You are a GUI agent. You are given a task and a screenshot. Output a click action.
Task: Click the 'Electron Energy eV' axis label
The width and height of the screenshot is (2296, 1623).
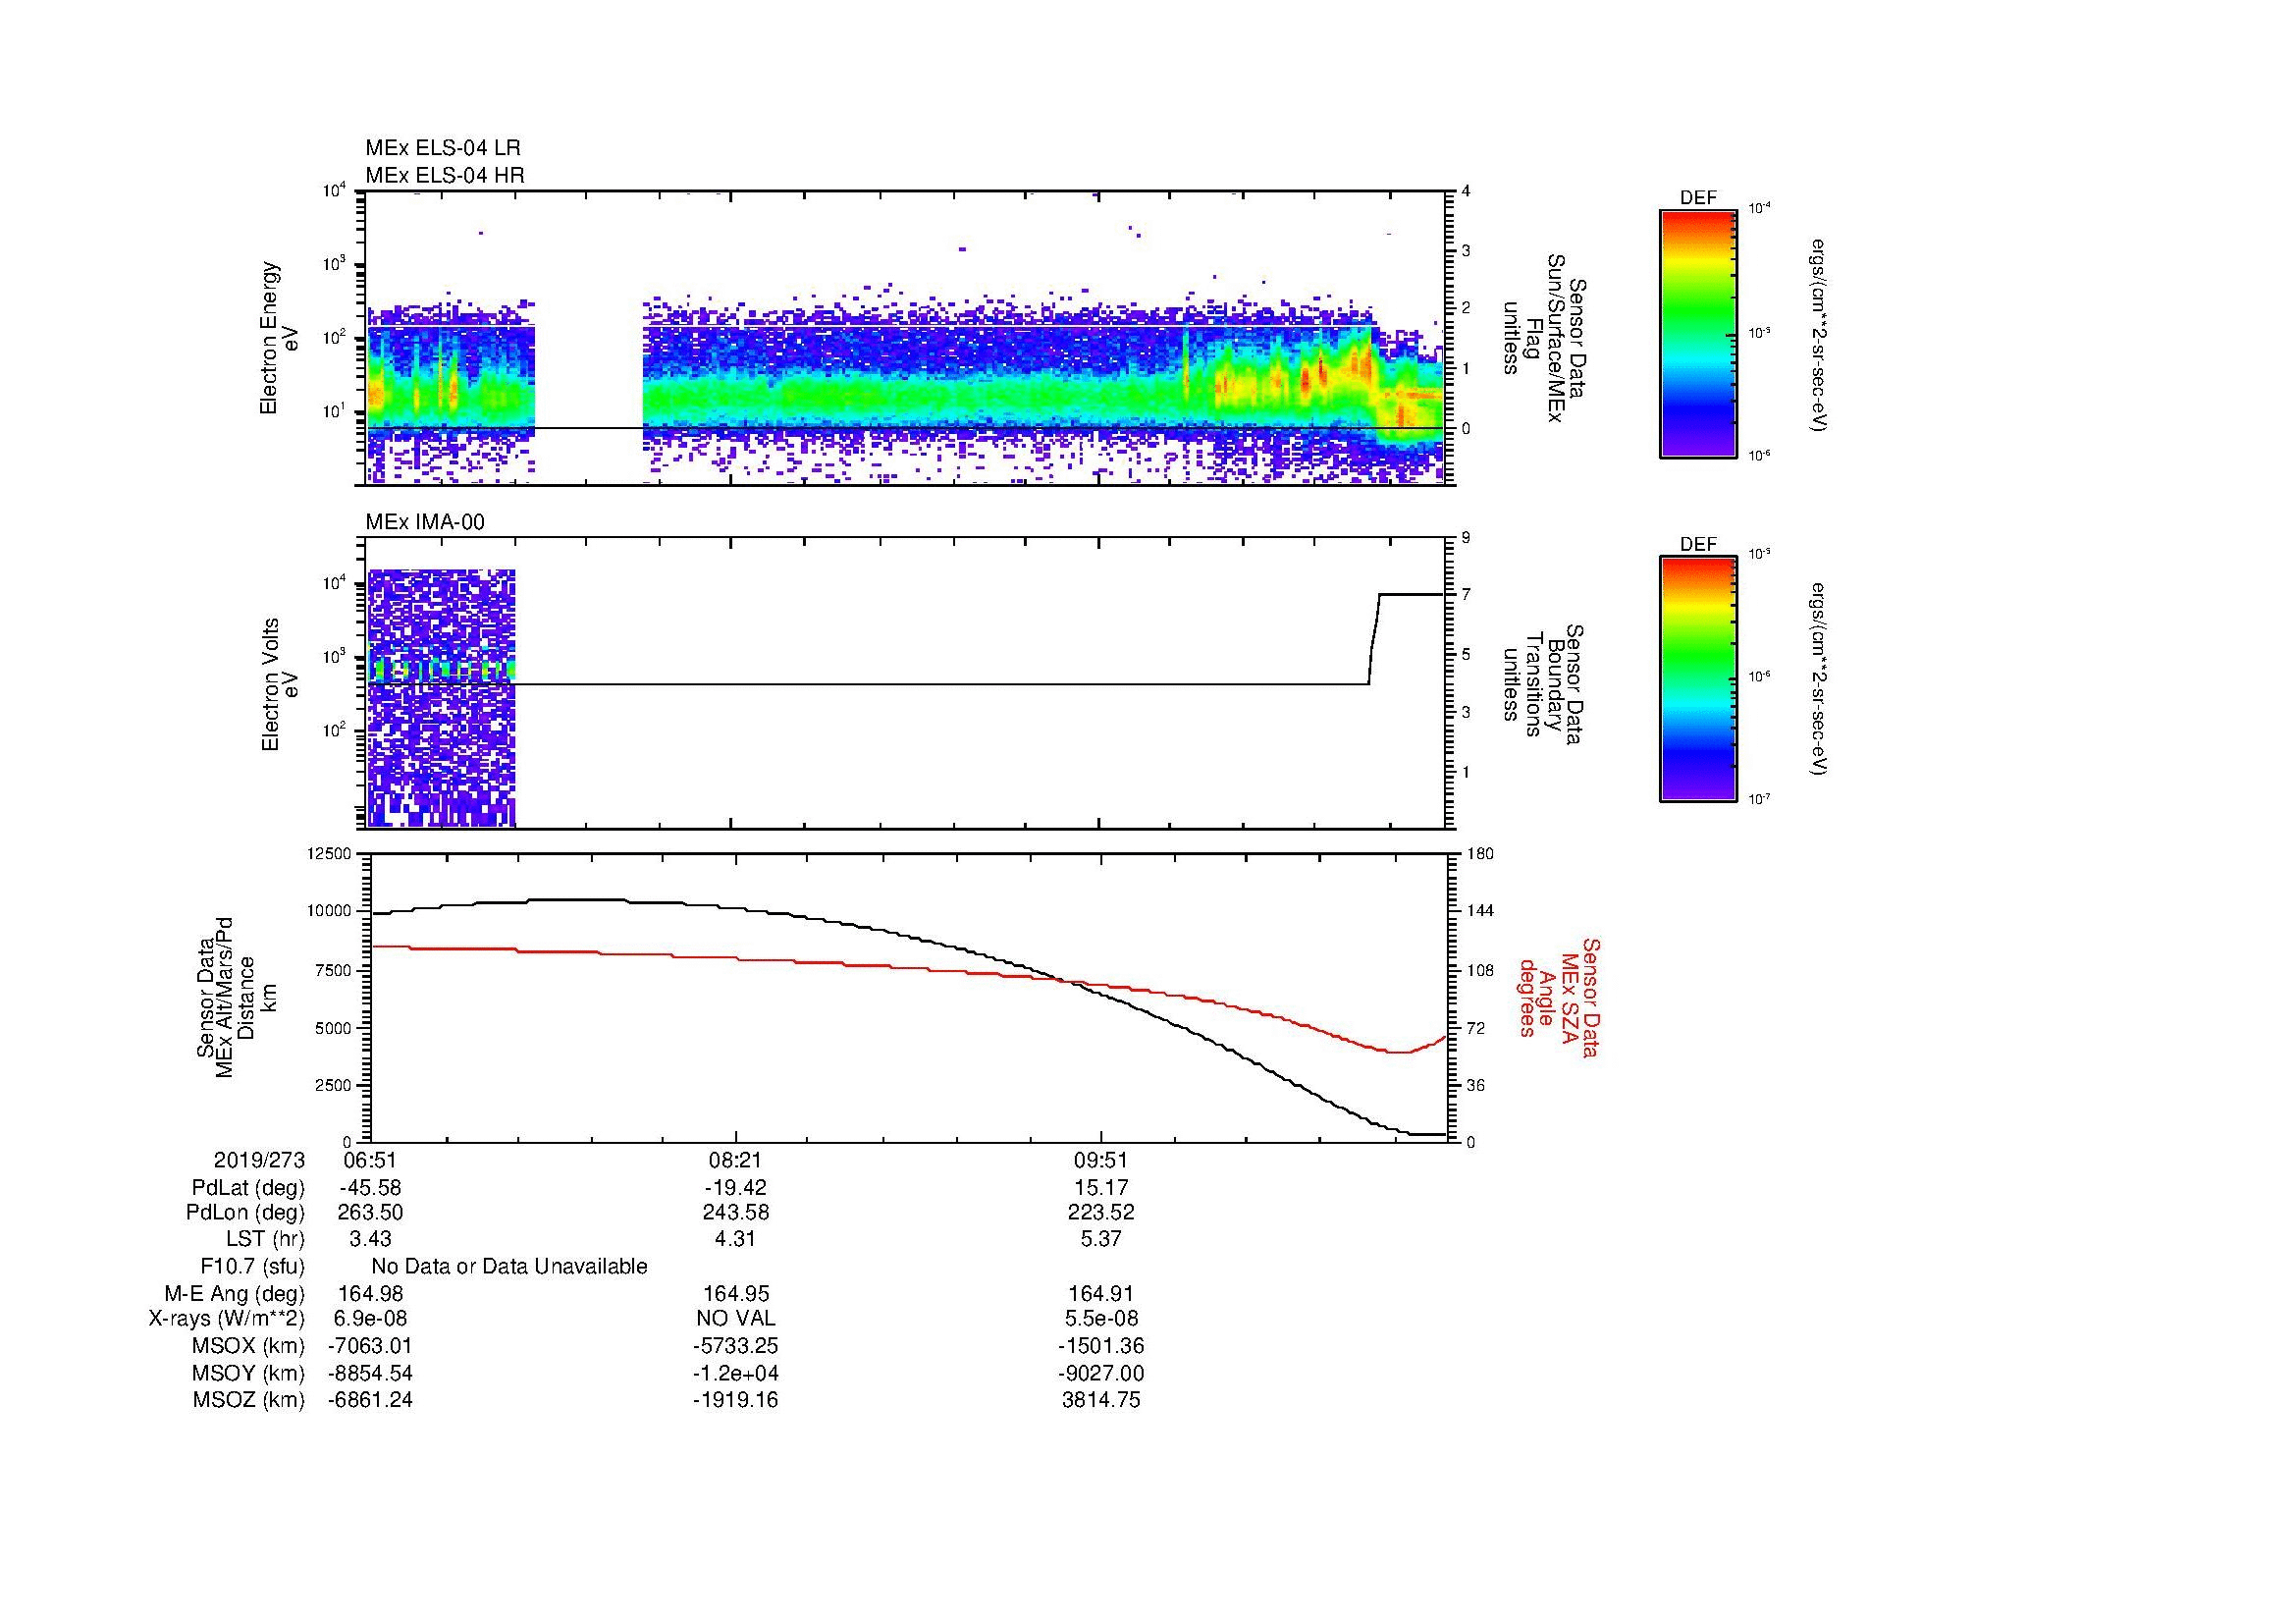279,338
